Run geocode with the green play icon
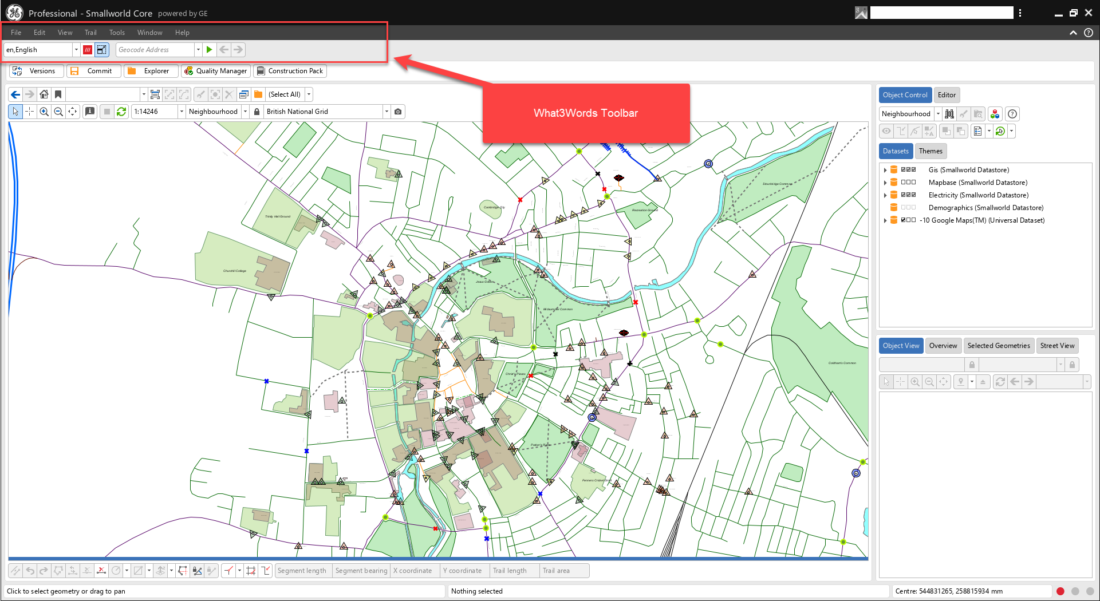This screenshot has width=1100, height=601. (x=209, y=50)
